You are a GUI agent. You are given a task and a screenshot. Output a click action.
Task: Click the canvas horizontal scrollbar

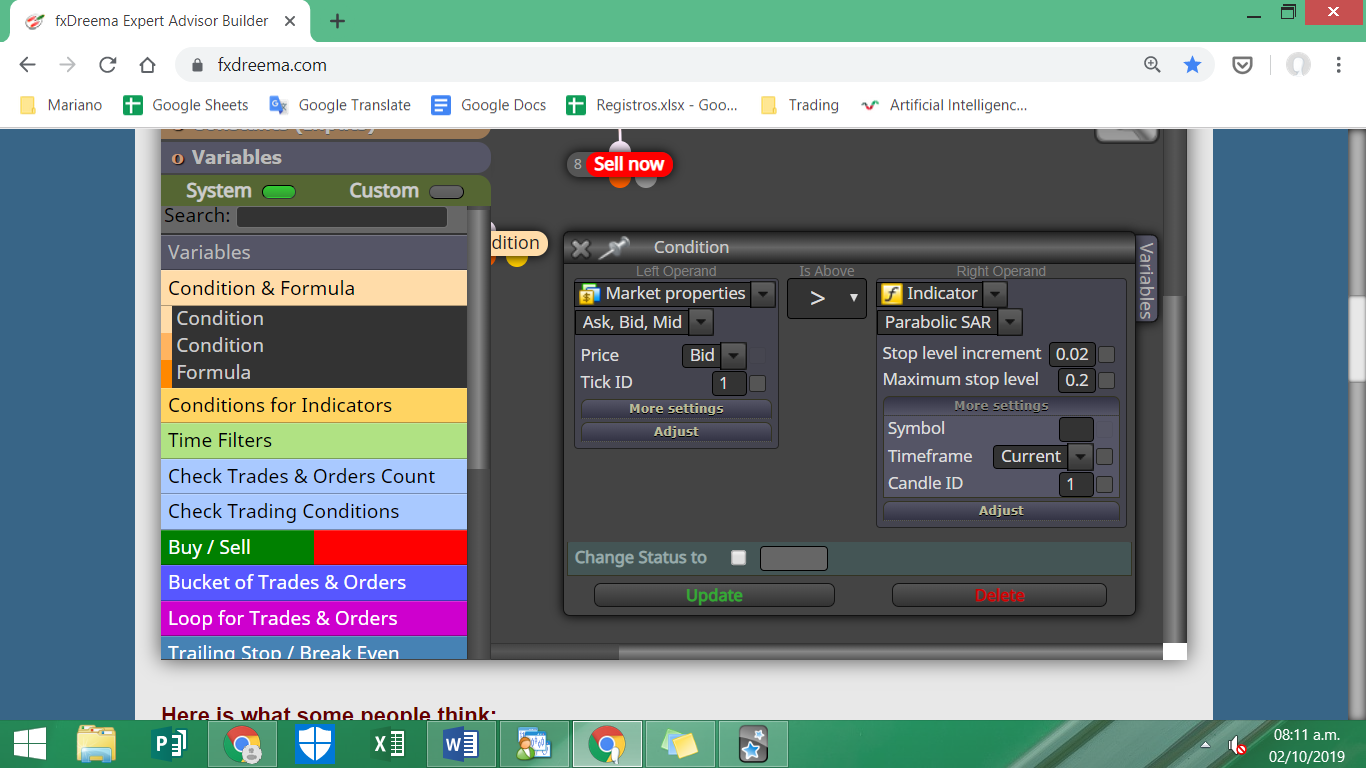point(890,652)
